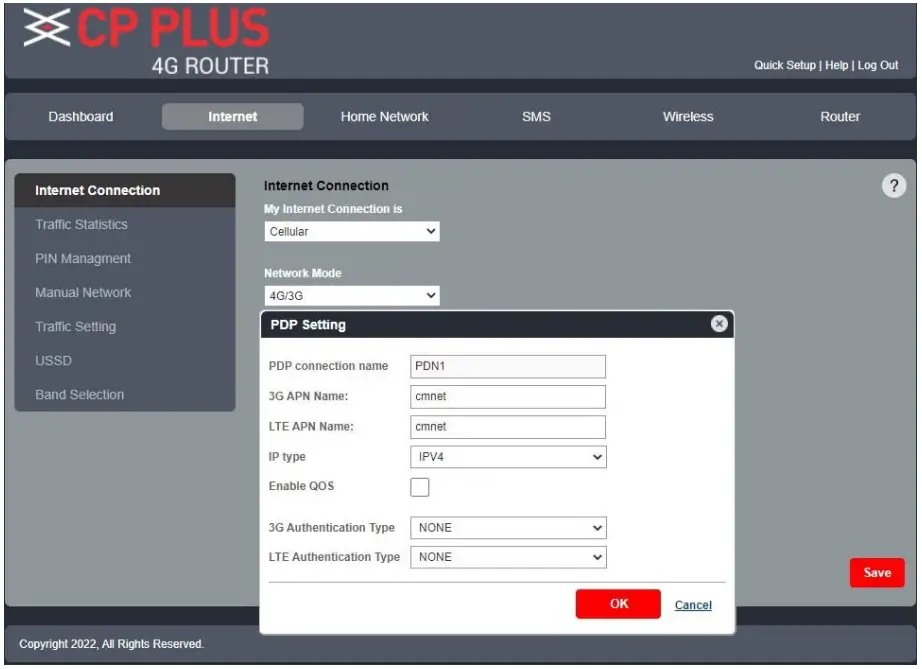
Task: Open the Quick Setup link
Action: (784, 65)
